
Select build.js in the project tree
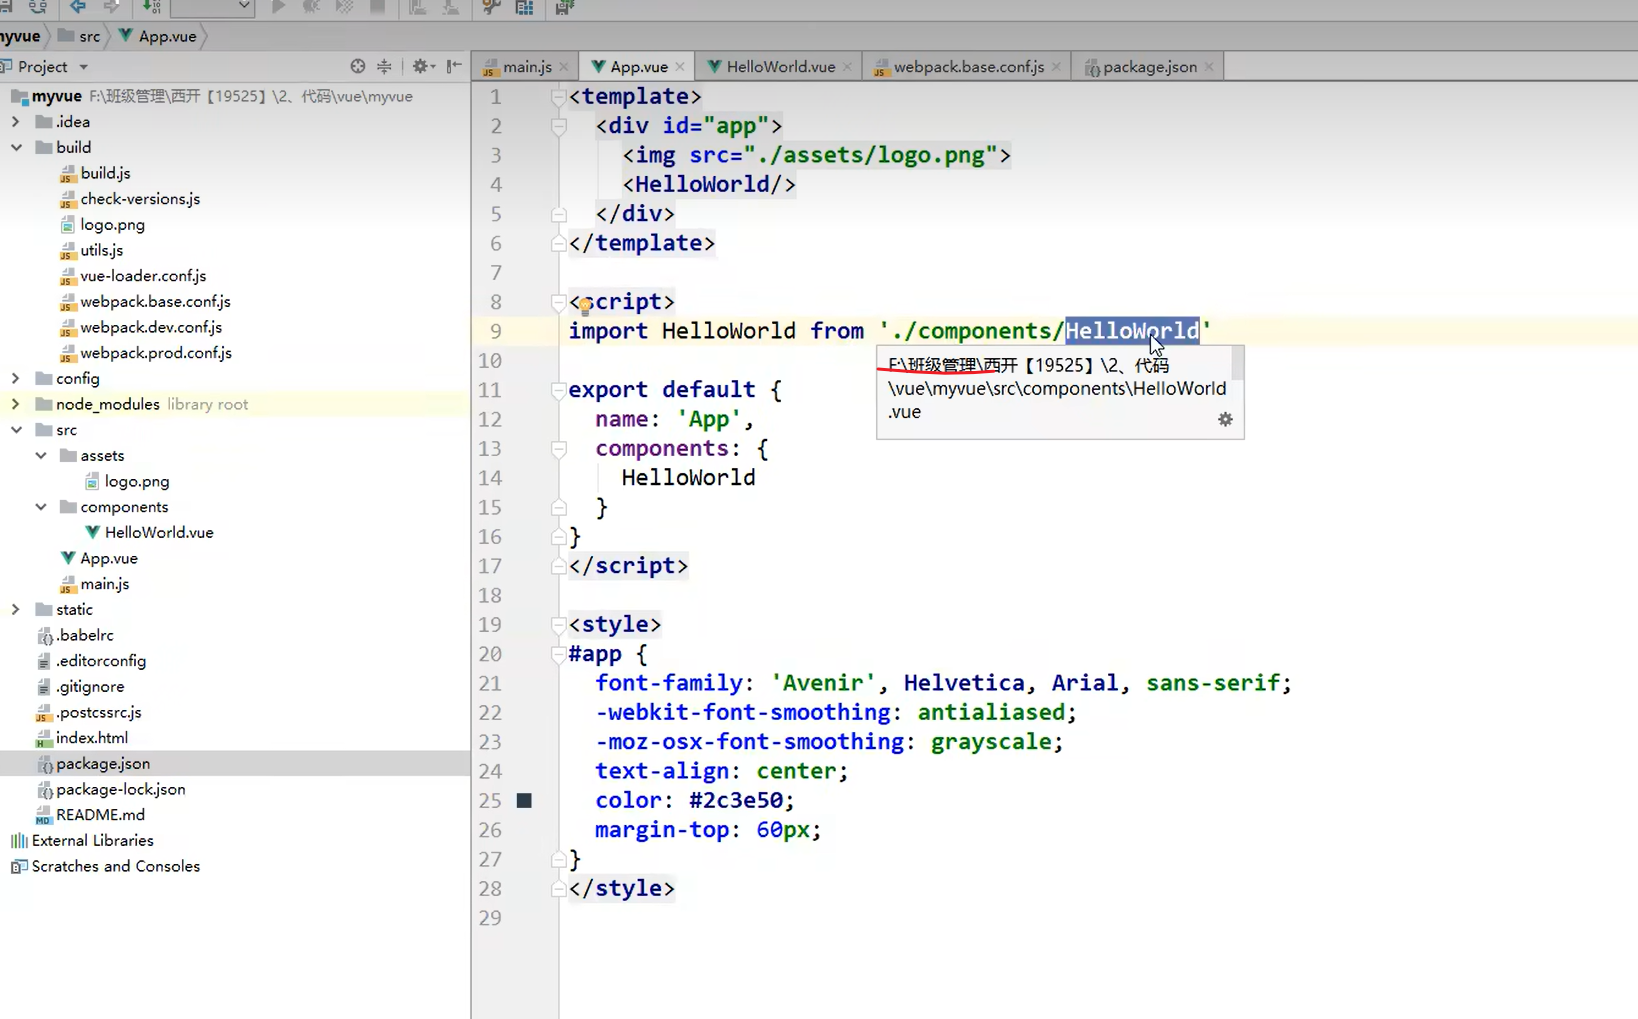pyautogui.click(x=105, y=173)
